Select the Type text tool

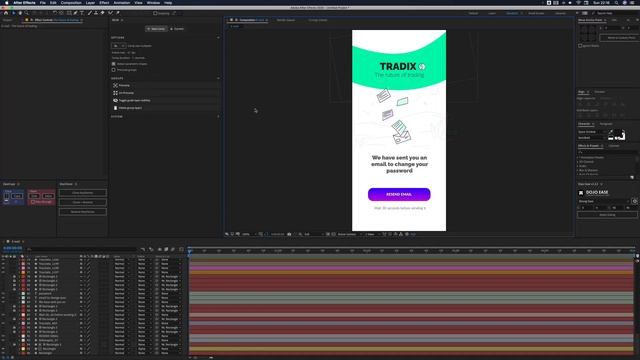click(82, 13)
